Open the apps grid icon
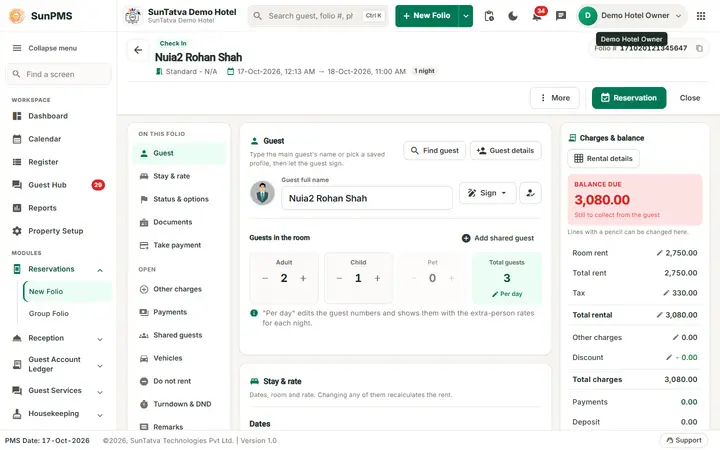 (x=701, y=16)
